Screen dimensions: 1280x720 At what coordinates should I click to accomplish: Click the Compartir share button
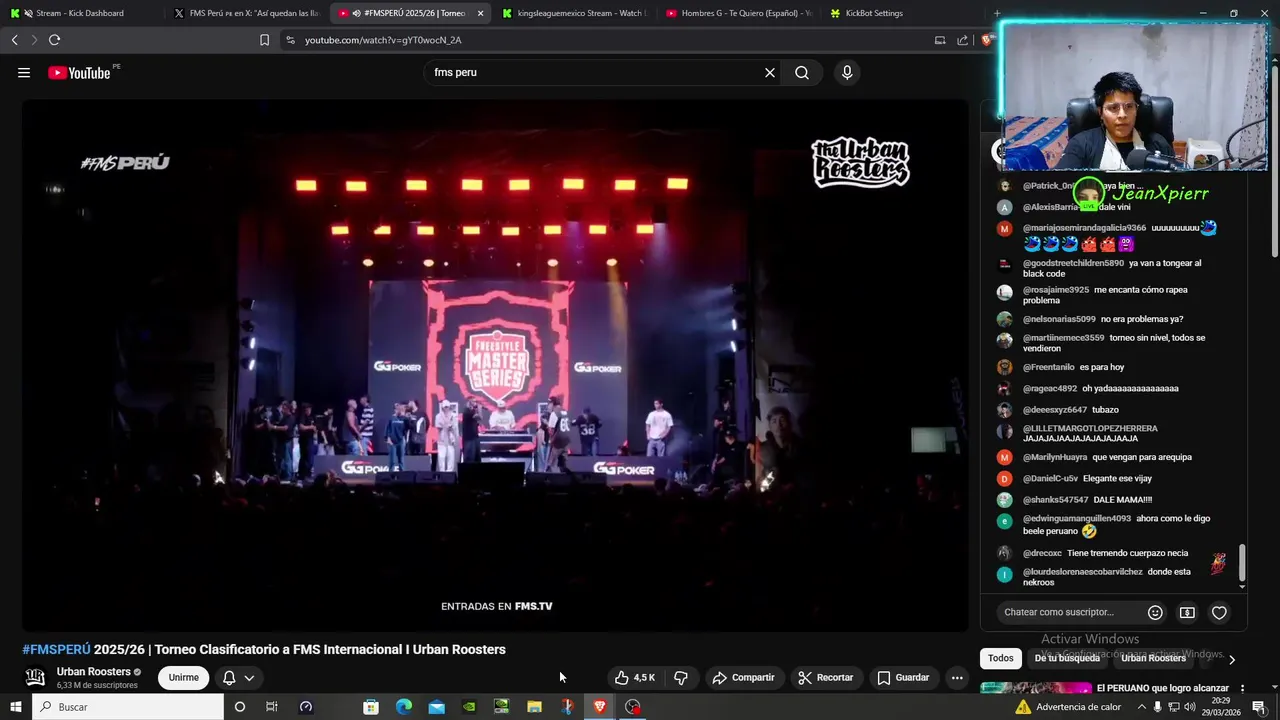[743, 678]
